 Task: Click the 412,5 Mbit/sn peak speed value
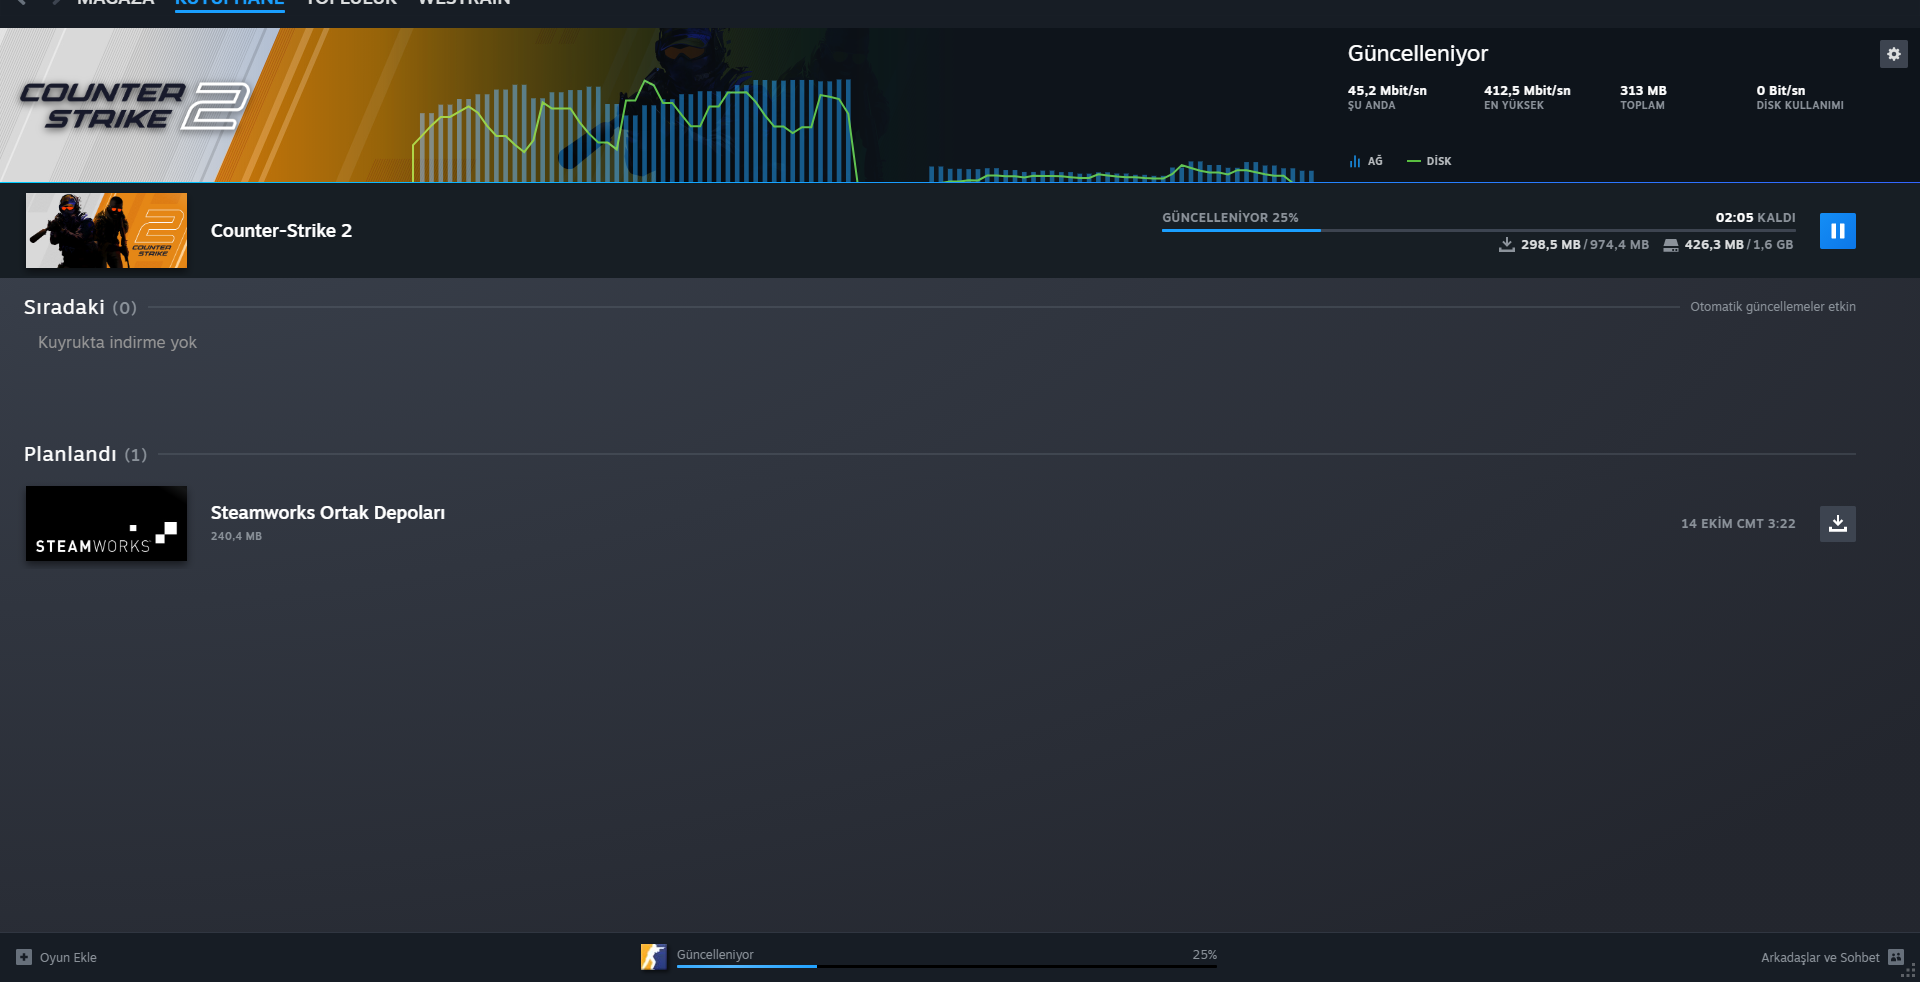click(1527, 91)
